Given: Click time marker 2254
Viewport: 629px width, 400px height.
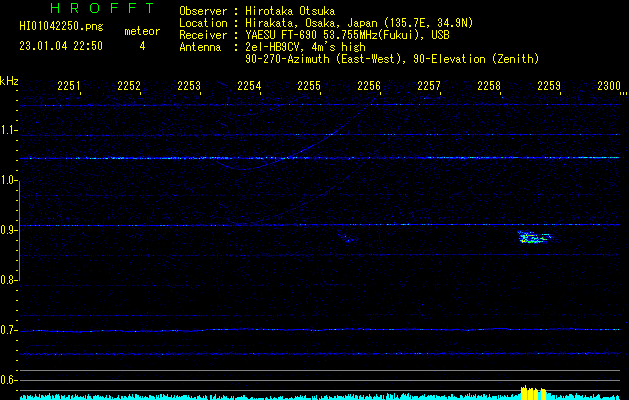Looking at the screenshot, I should (x=249, y=85).
